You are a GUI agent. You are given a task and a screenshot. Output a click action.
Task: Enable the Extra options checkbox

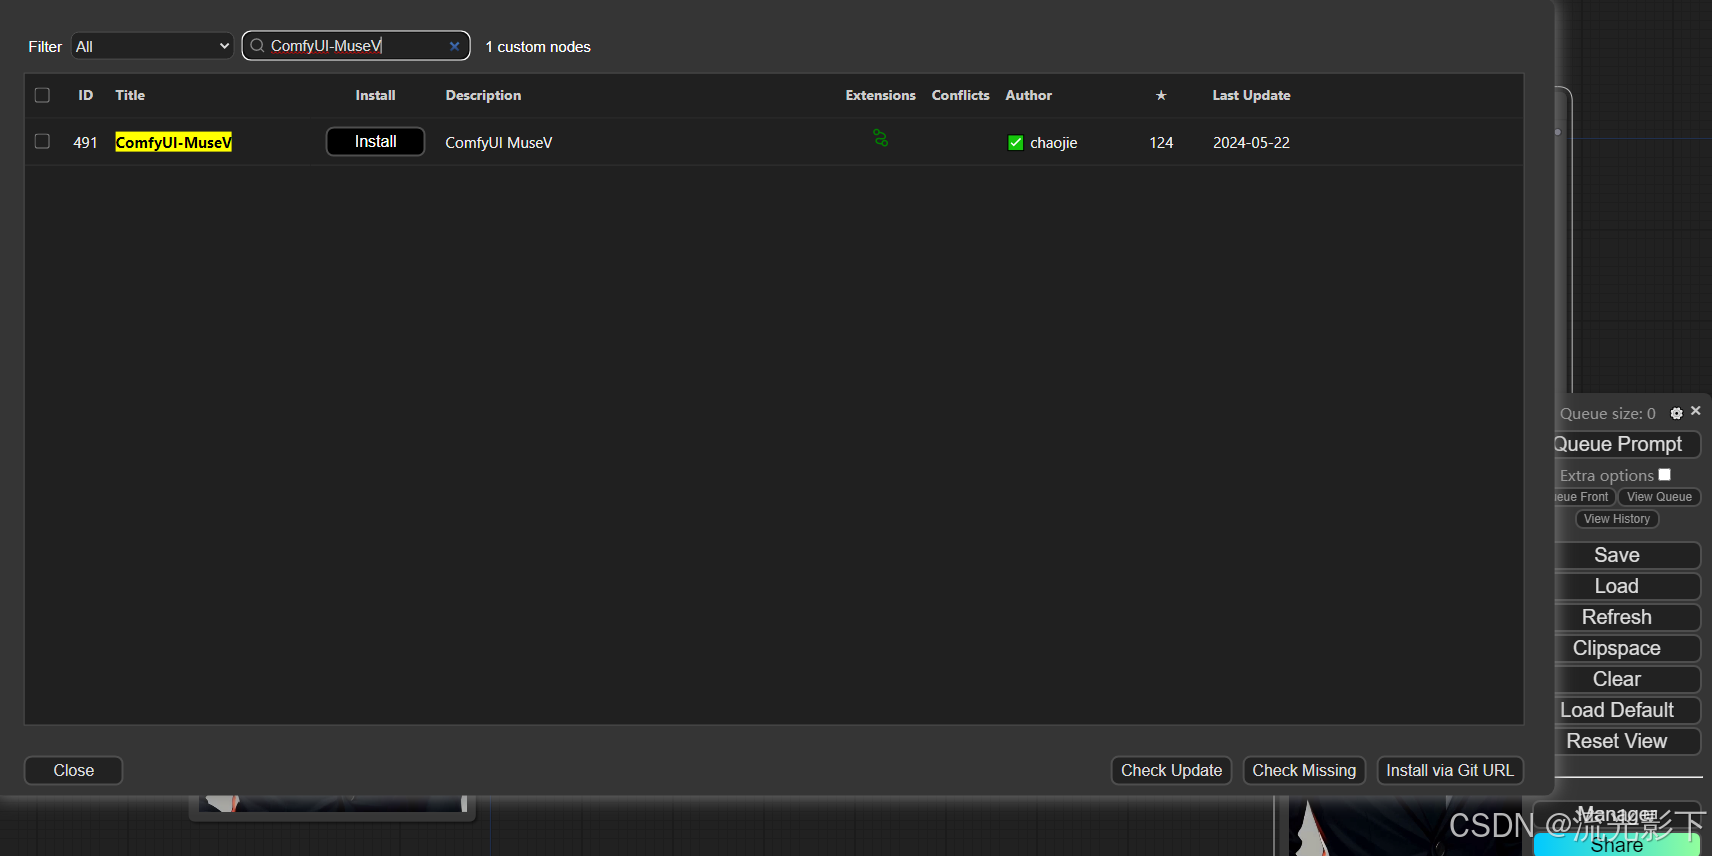(x=1664, y=475)
